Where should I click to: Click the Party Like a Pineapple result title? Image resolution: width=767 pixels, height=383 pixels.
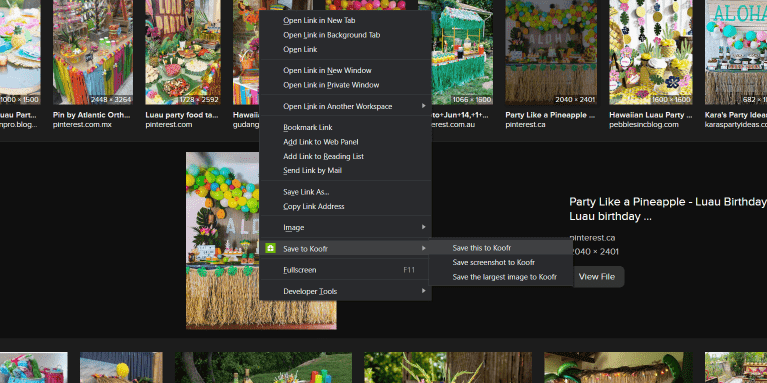[x=550, y=115]
